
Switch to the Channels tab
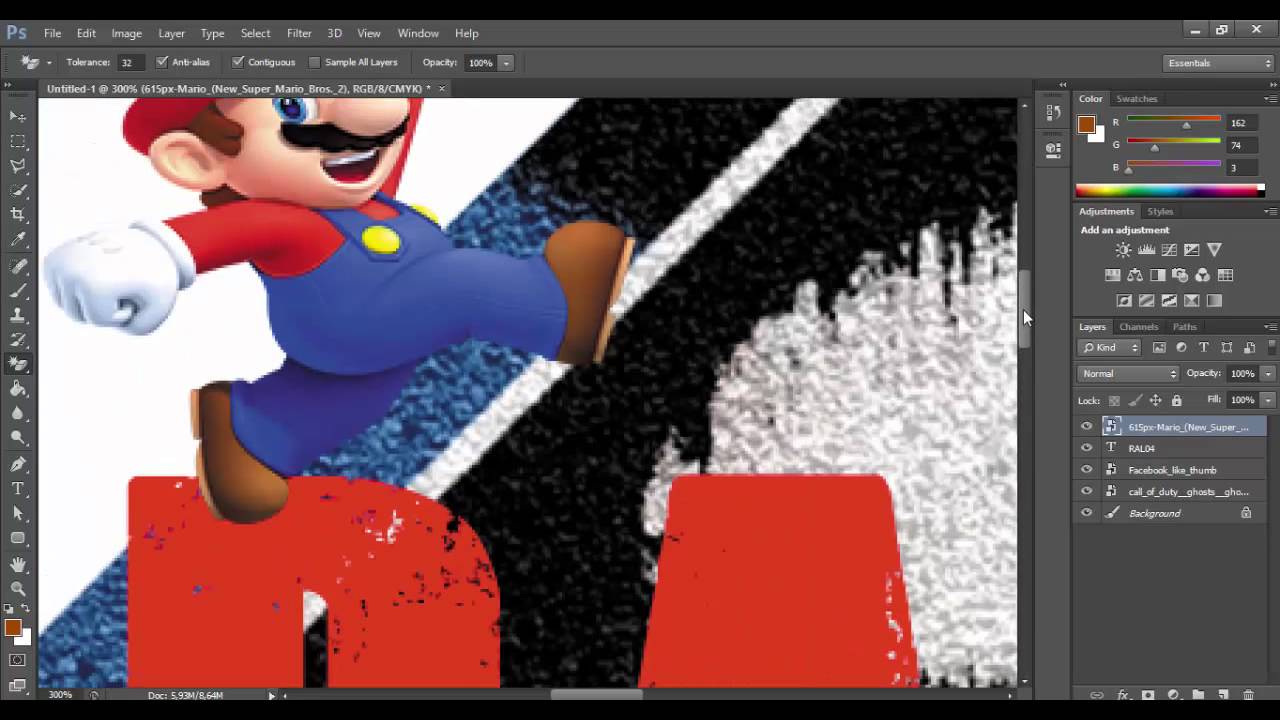(1138, 327)
